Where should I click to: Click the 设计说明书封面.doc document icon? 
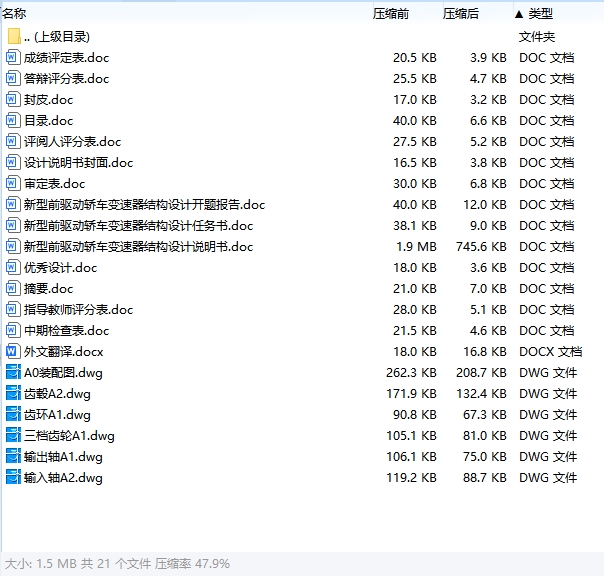(x=12, y=163)
